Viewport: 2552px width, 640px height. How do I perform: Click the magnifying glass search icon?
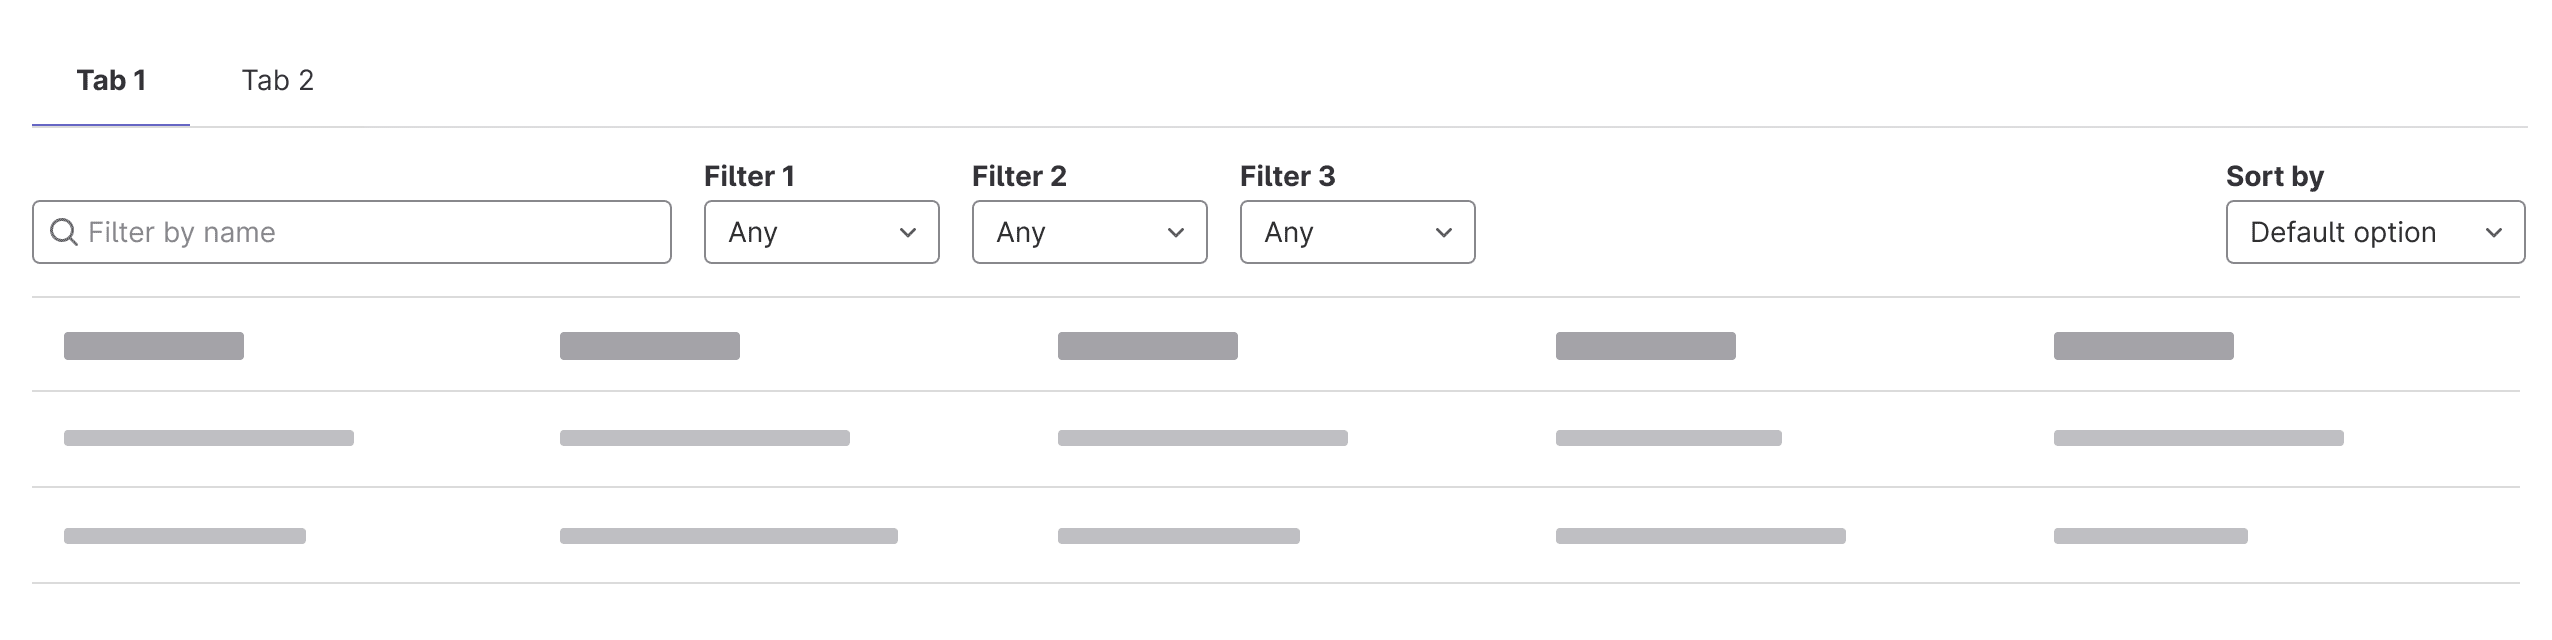(64, 232)
